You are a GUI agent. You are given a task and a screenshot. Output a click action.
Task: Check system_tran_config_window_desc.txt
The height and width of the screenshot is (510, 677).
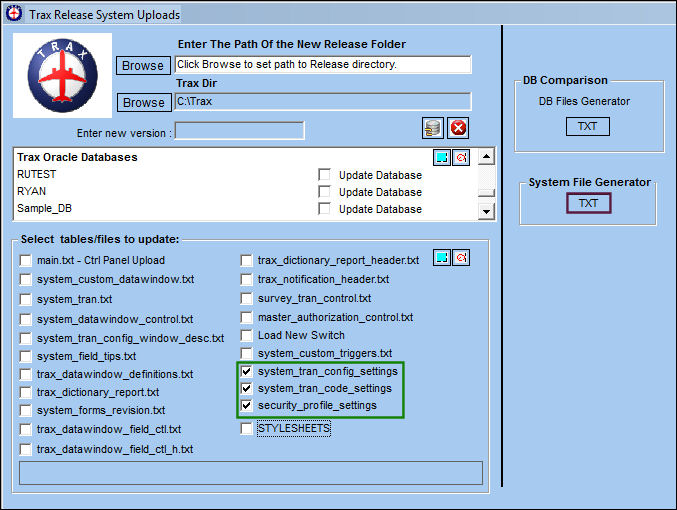[25, 338]
